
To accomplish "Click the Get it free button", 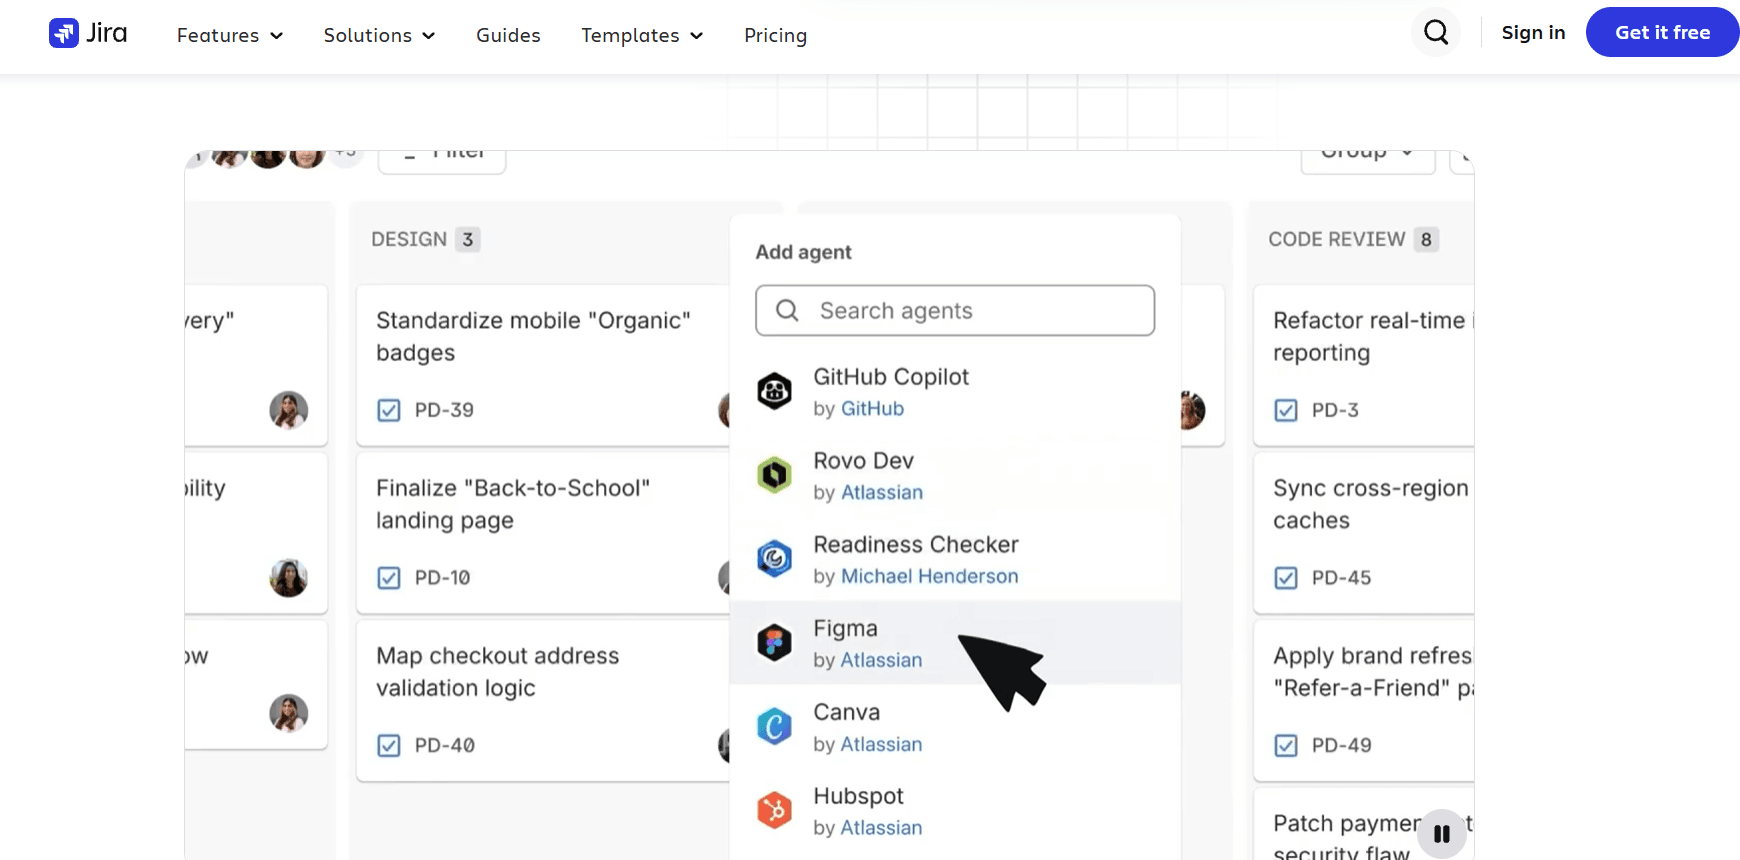I will coord(1662,32).
